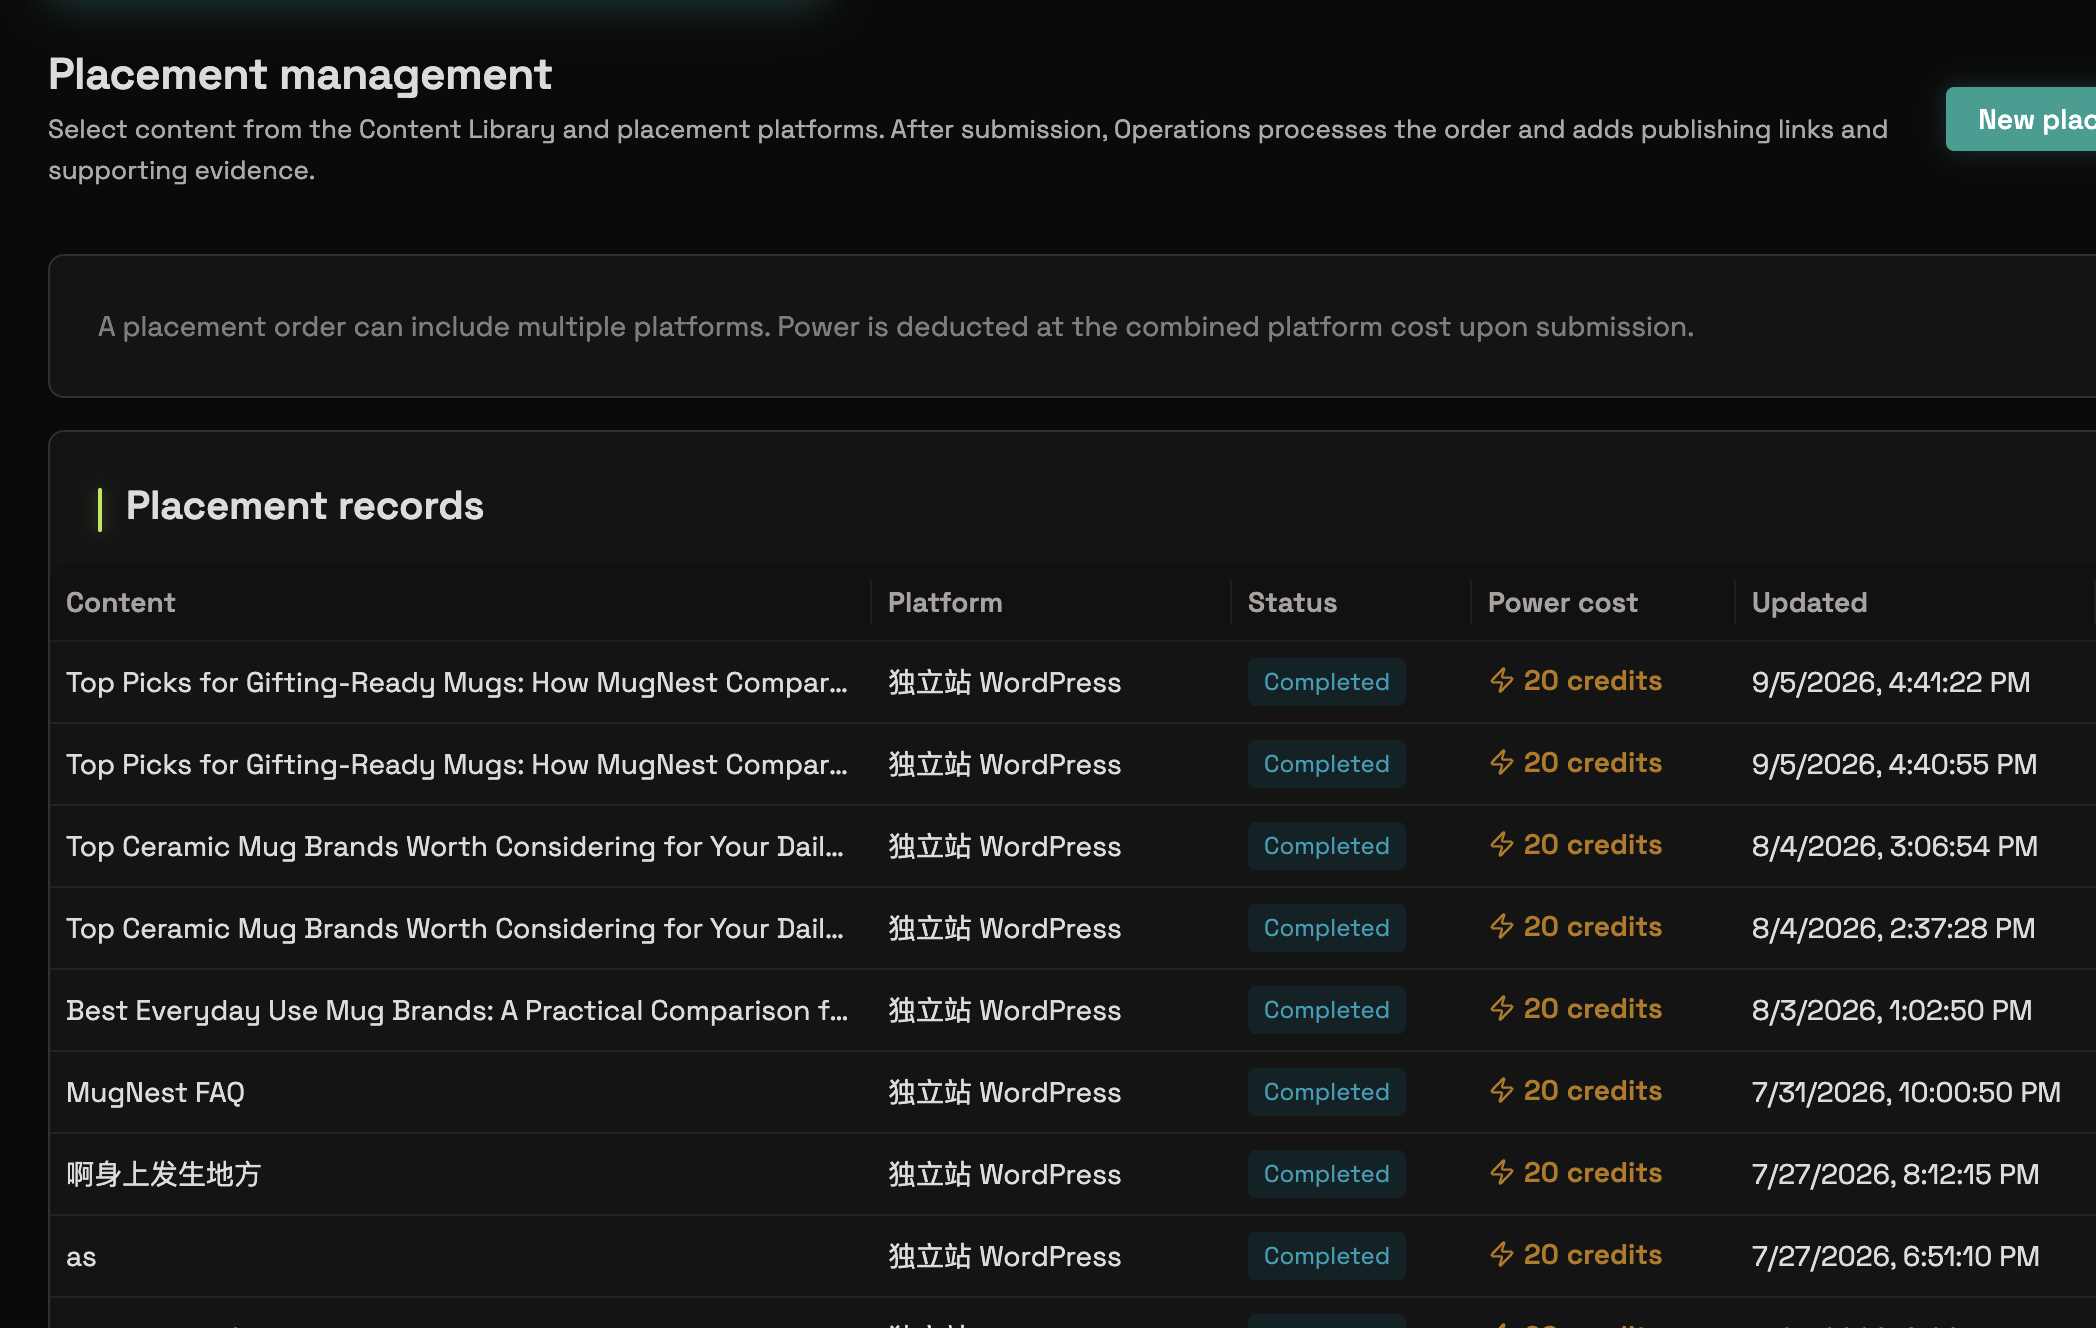Click timestamp 8/3/2026, 1:02:50 PM
Image resolution: width=2096 pixels, height=1328 pixels.
(x=1892, y=1010)
